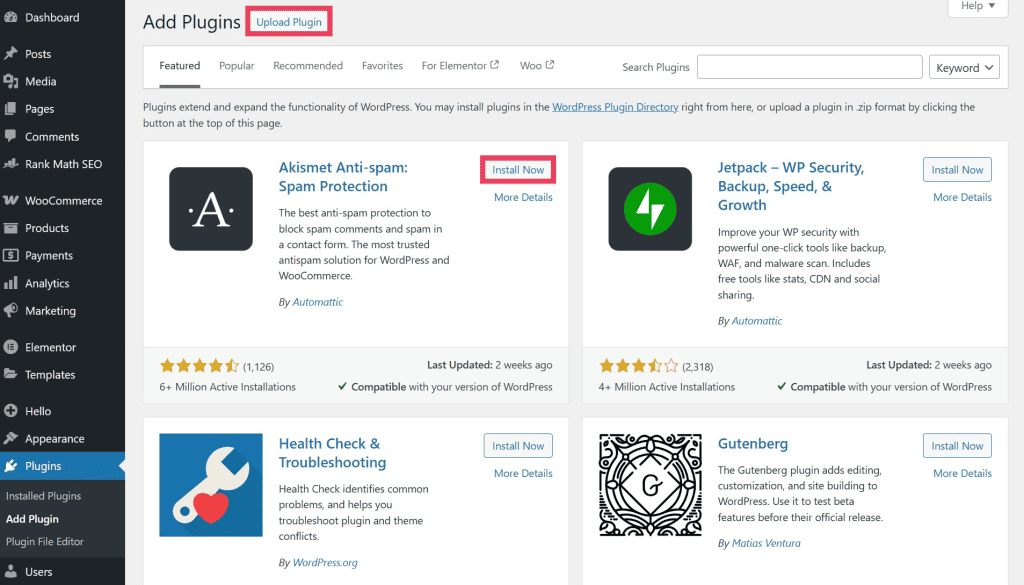View More Details for Health Check

pyautogui.click(x=523, y=473)
